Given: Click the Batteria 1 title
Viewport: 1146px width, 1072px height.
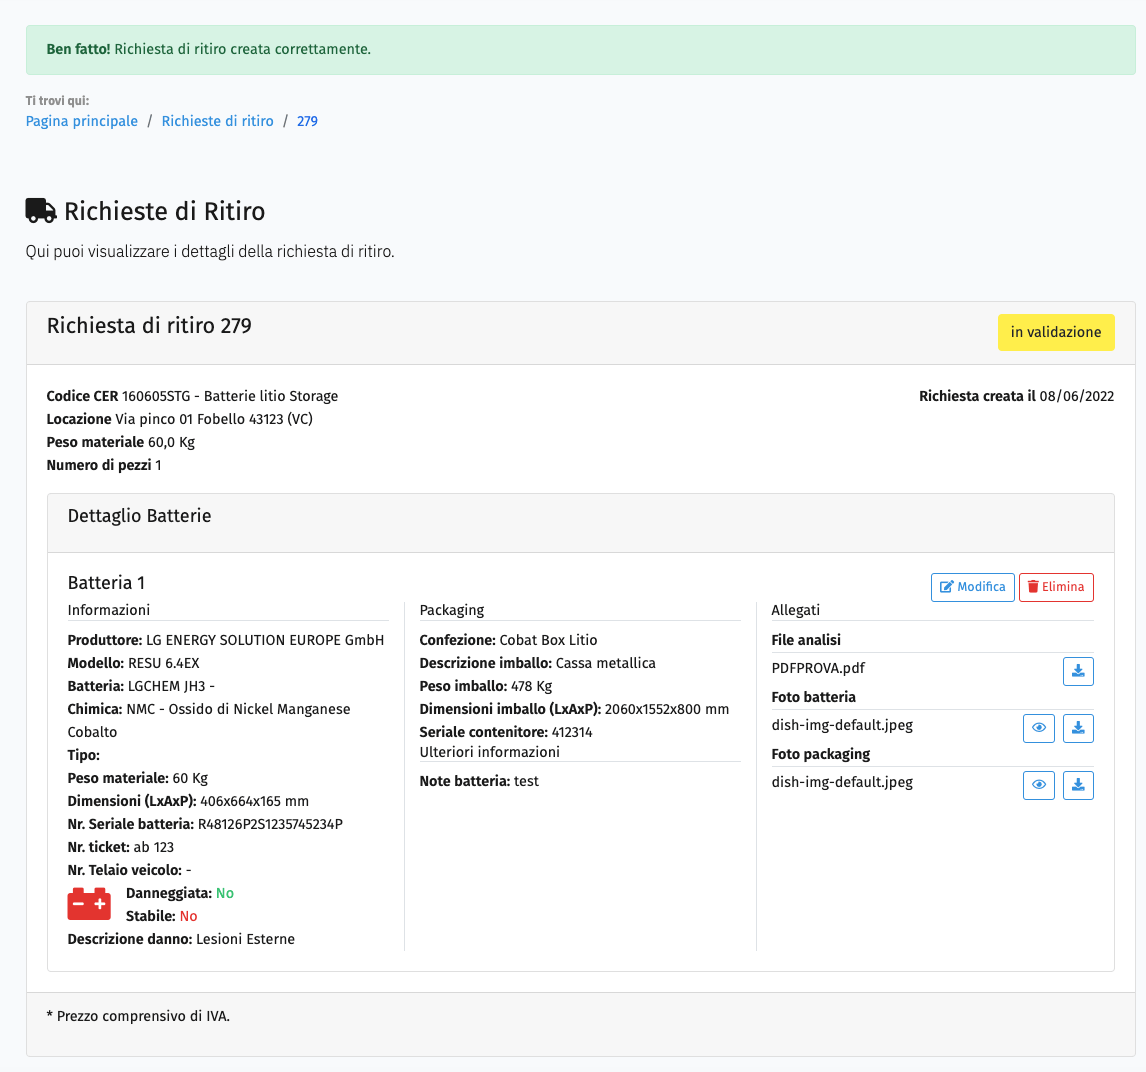Looking at the screenshot, I should (x=106, y=582).
